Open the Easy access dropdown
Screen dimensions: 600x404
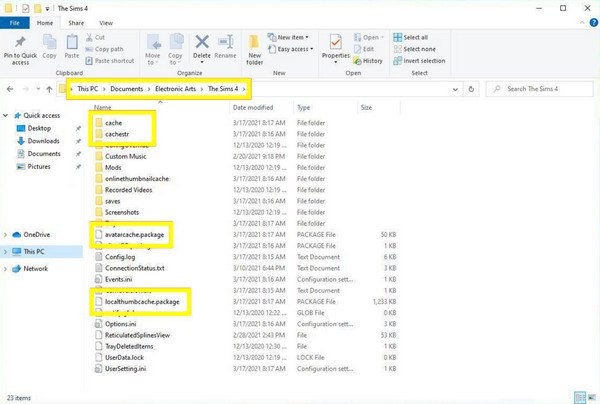pyautogui.click(x=291, y=49)
